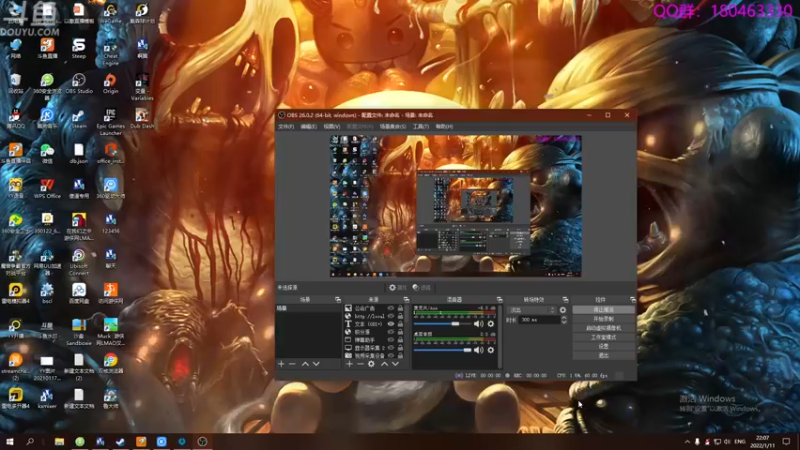Image resolution: width=800 pixels, height=450 pixels.
Task: Move selected scene up with arrow
Action: (305, 364)
